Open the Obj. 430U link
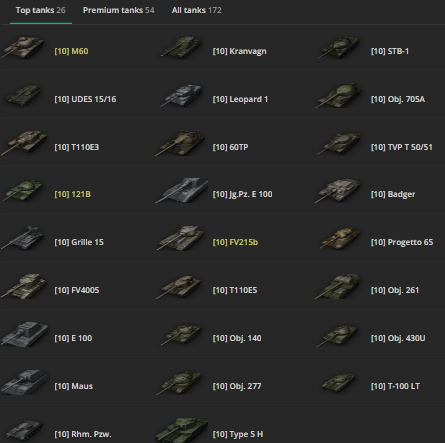 [x=398, y=338]
